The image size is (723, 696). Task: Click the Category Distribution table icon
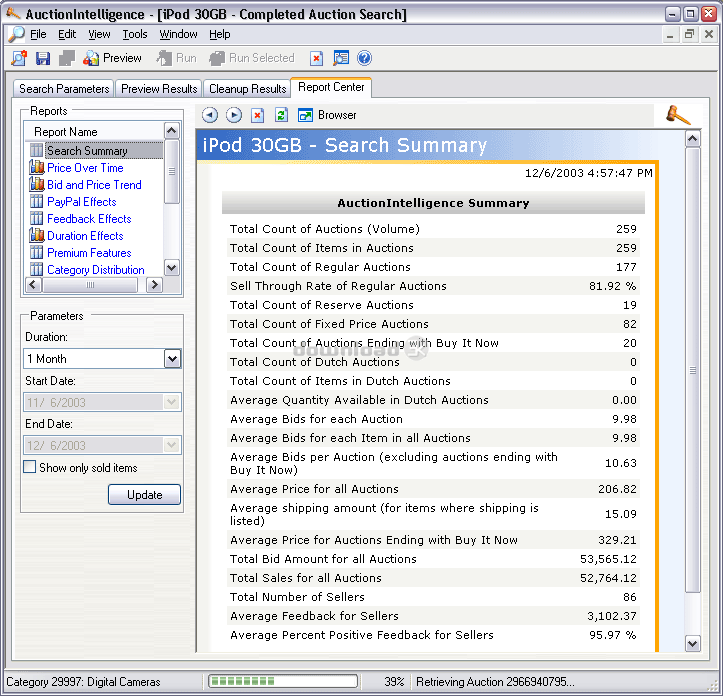pyautogui.click(x=36, y=269)
